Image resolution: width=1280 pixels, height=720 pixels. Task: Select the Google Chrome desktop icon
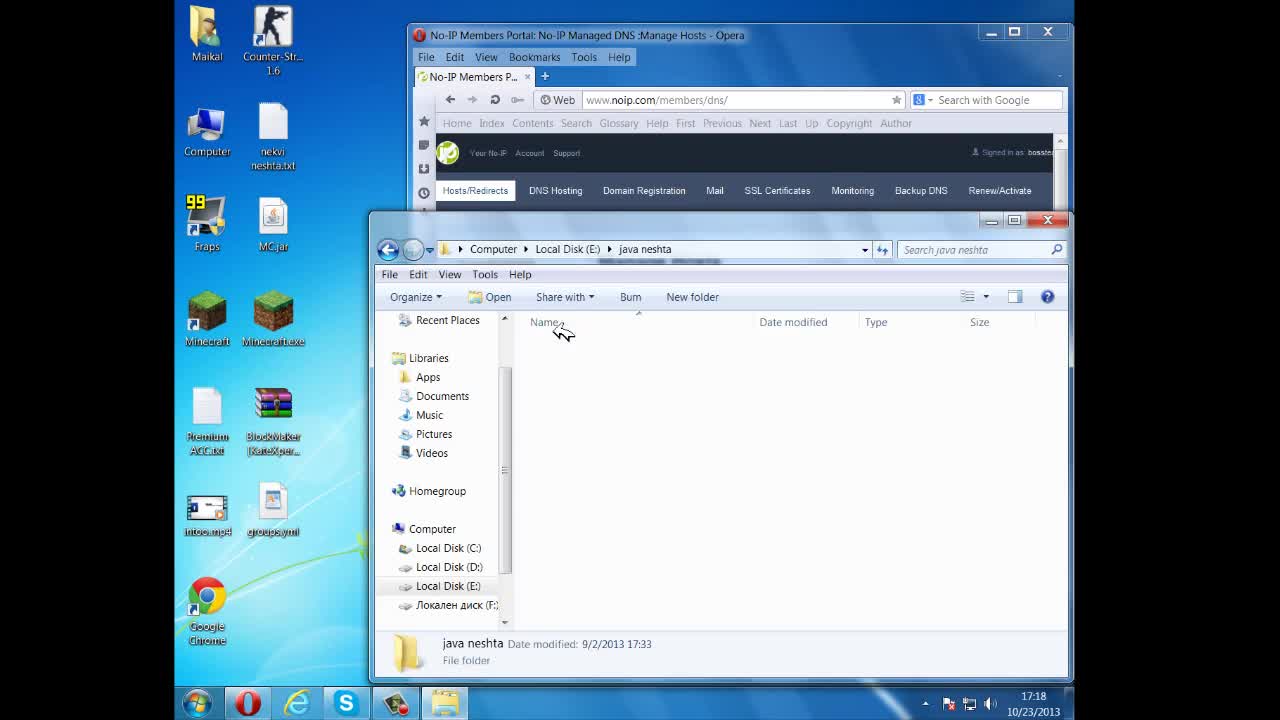[207, 611]
